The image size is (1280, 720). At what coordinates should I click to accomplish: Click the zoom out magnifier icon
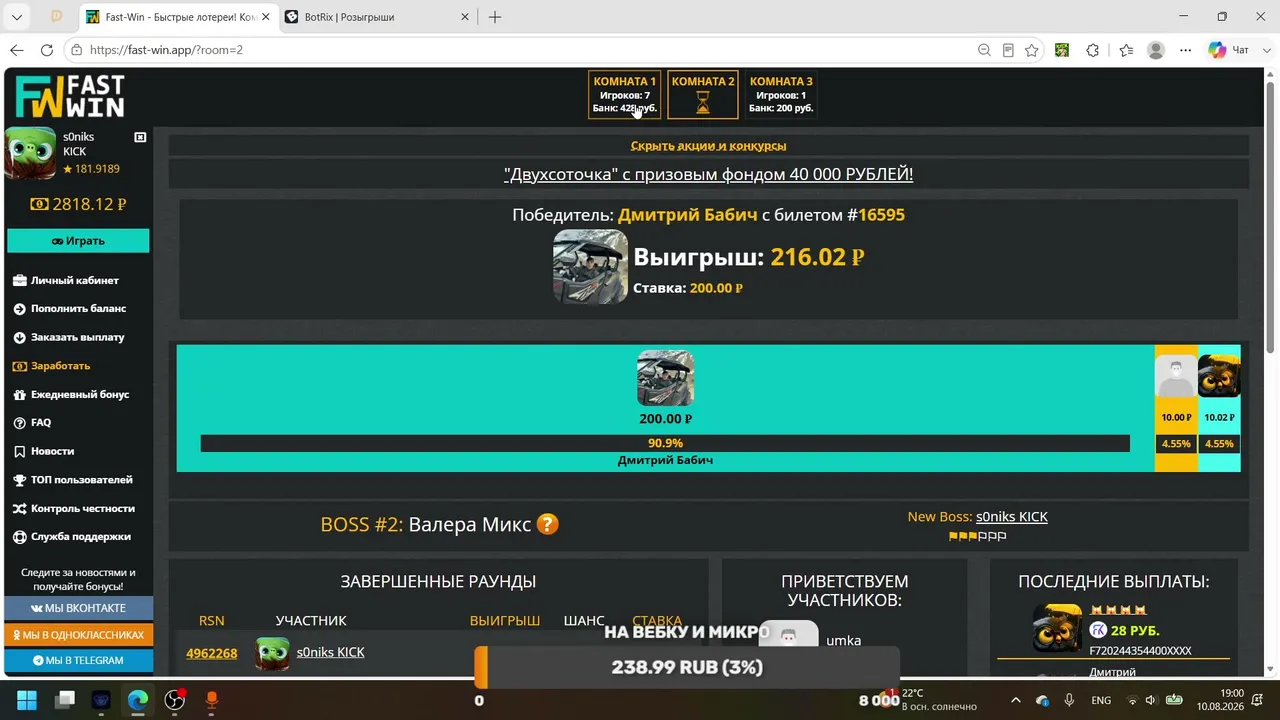(984, 50)
